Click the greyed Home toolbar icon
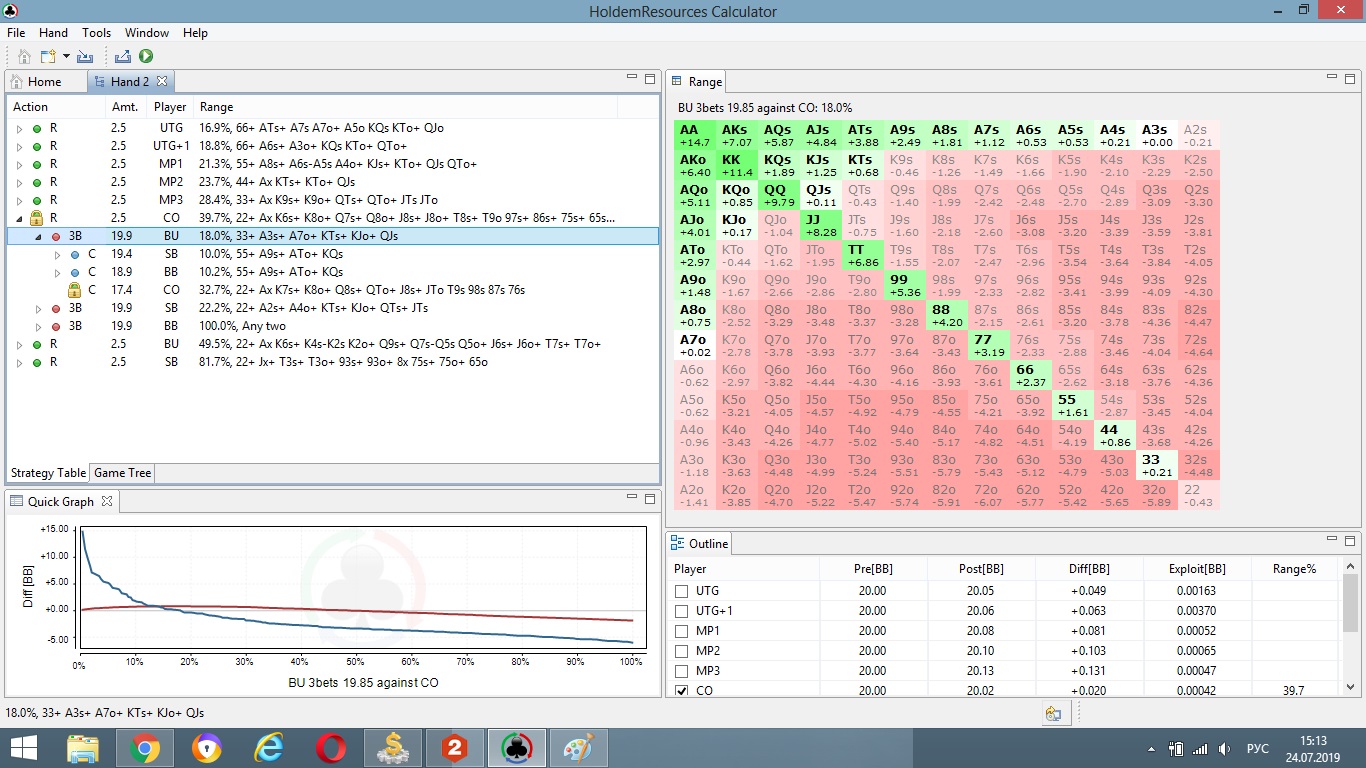The height and width of the screenshot is (768, 1366). 24,57
